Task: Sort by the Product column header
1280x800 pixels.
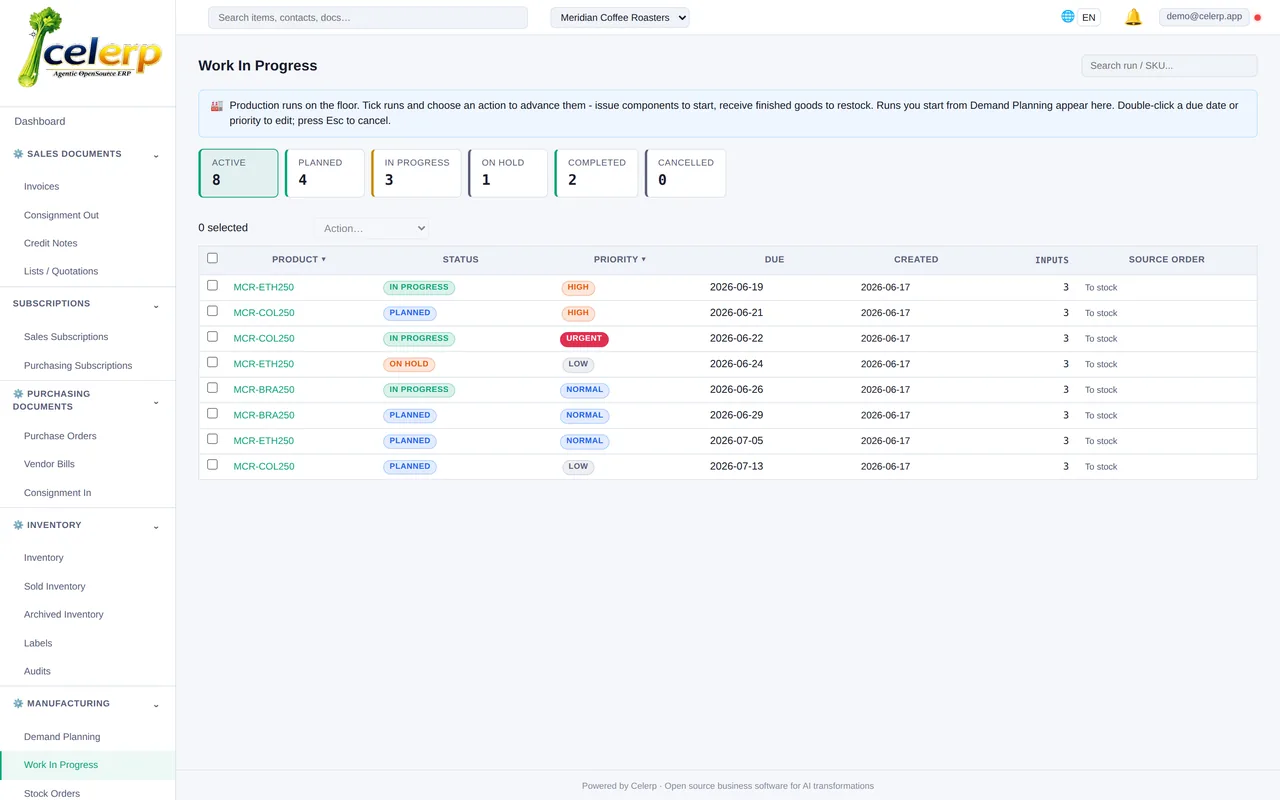Action: 299,259
